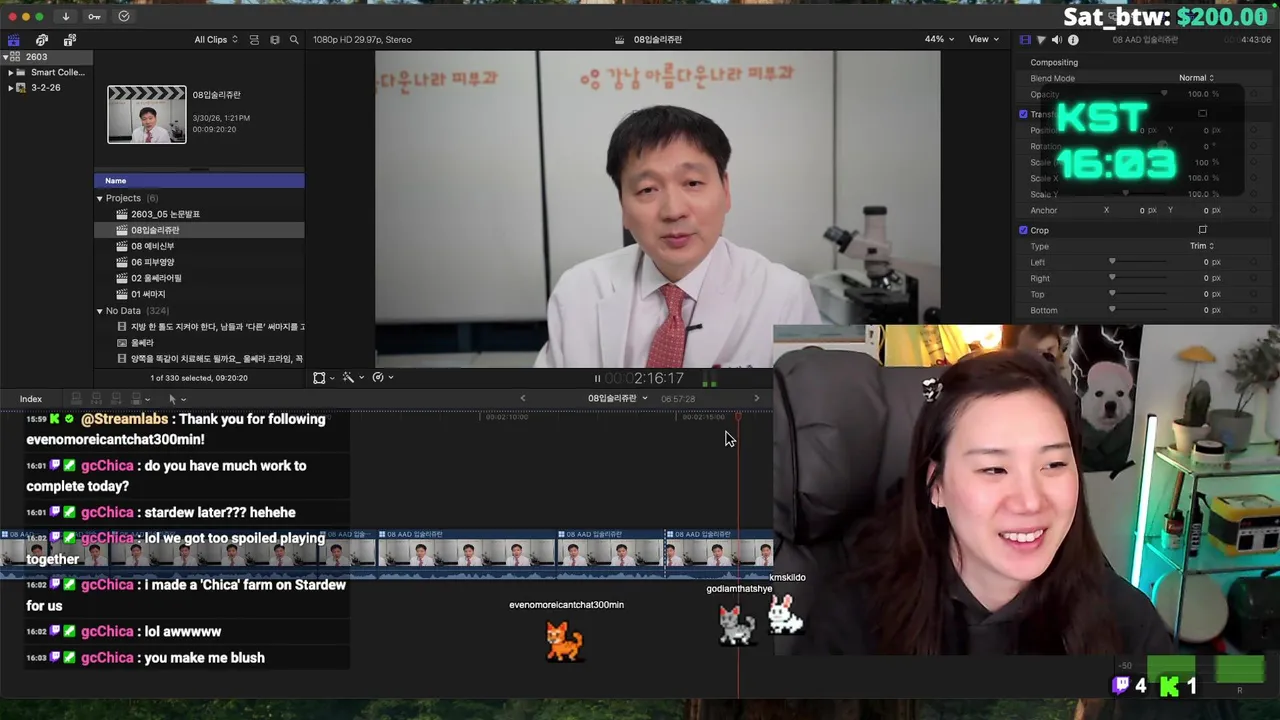Adjust the Crop Top slider
This screenshot has width=1280, height=720.
[x=1112, y=294]
